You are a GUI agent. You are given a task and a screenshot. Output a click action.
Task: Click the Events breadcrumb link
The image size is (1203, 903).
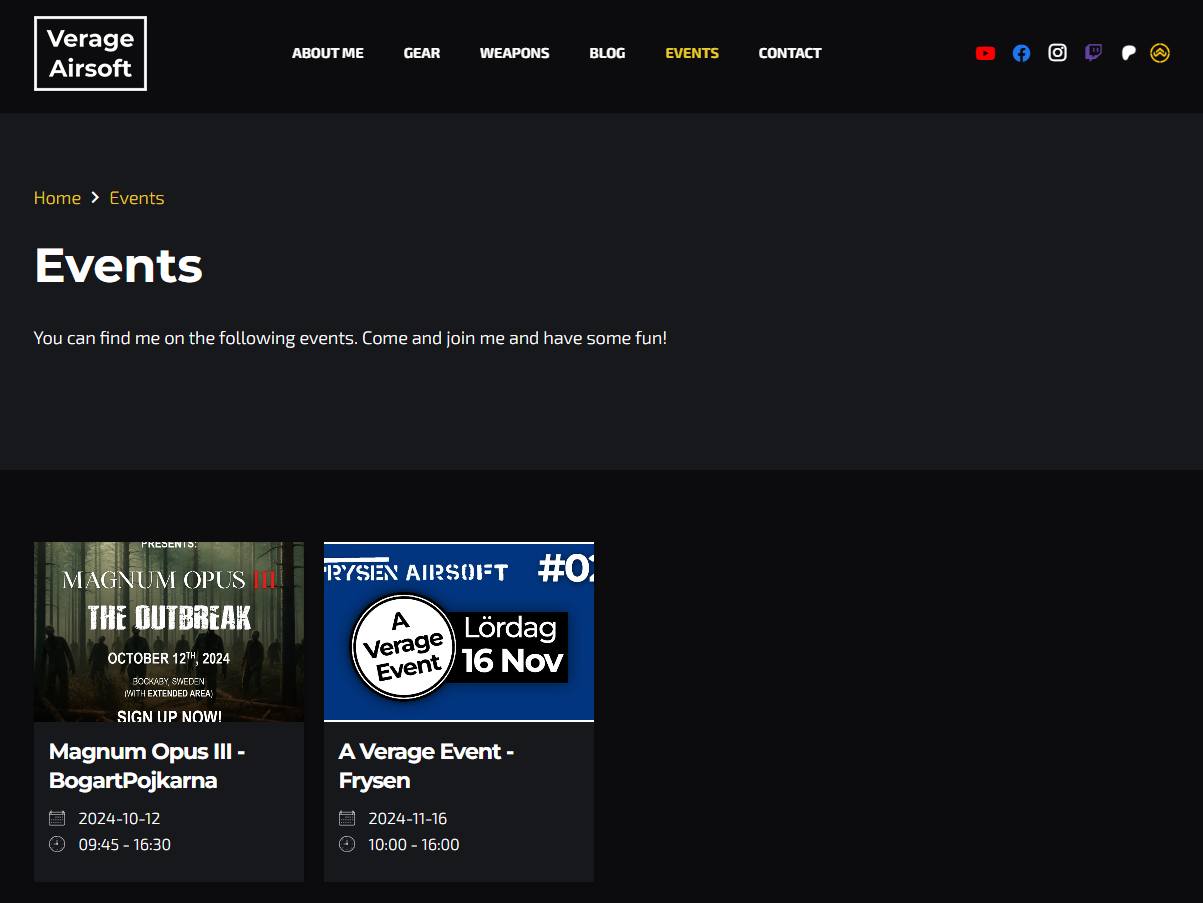[x=137, y=198]
